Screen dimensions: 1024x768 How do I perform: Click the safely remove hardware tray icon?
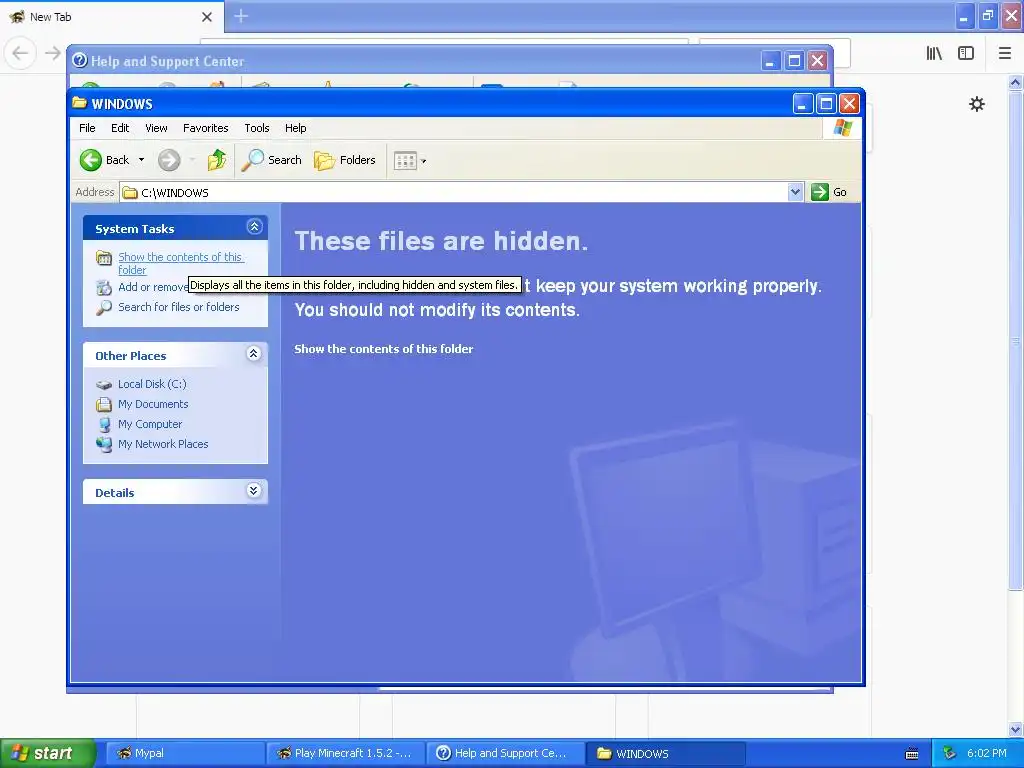[x=949, y=754]
